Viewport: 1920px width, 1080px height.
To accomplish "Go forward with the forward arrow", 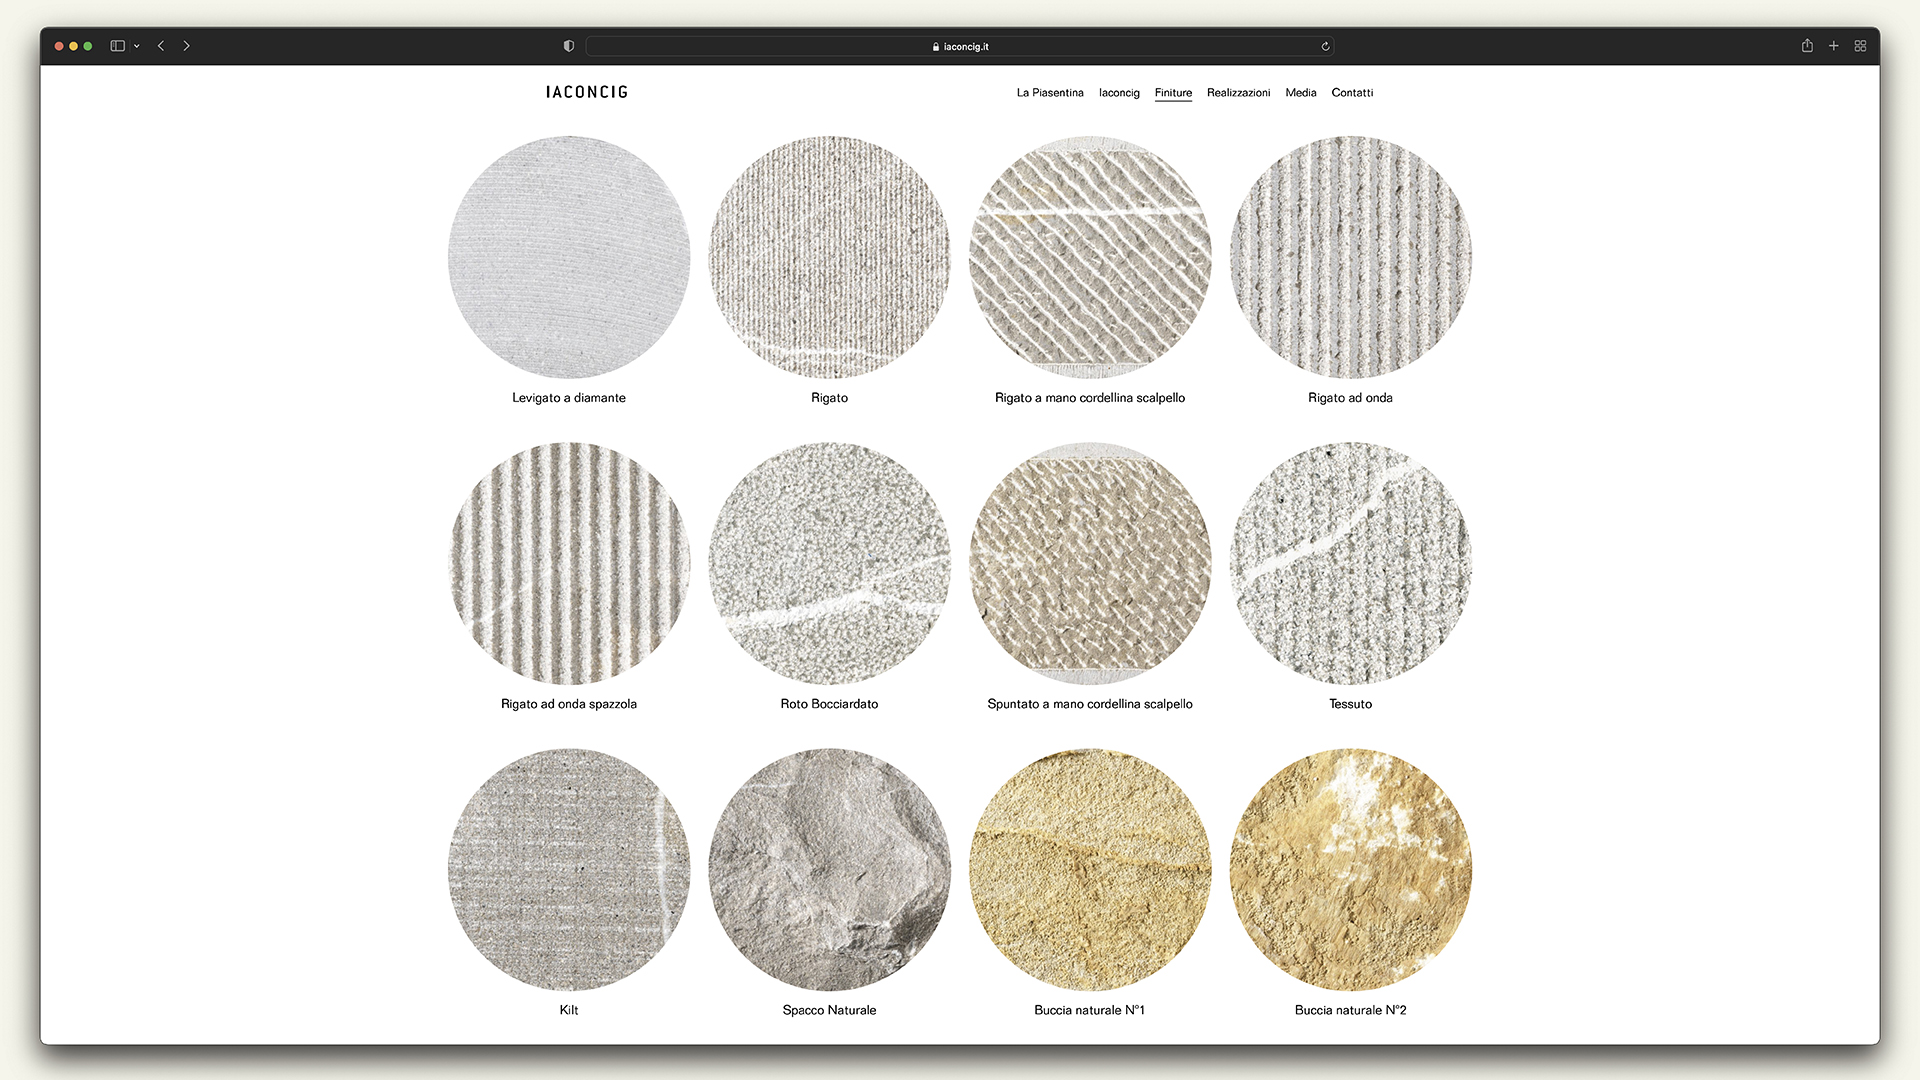I will (186, 46).
